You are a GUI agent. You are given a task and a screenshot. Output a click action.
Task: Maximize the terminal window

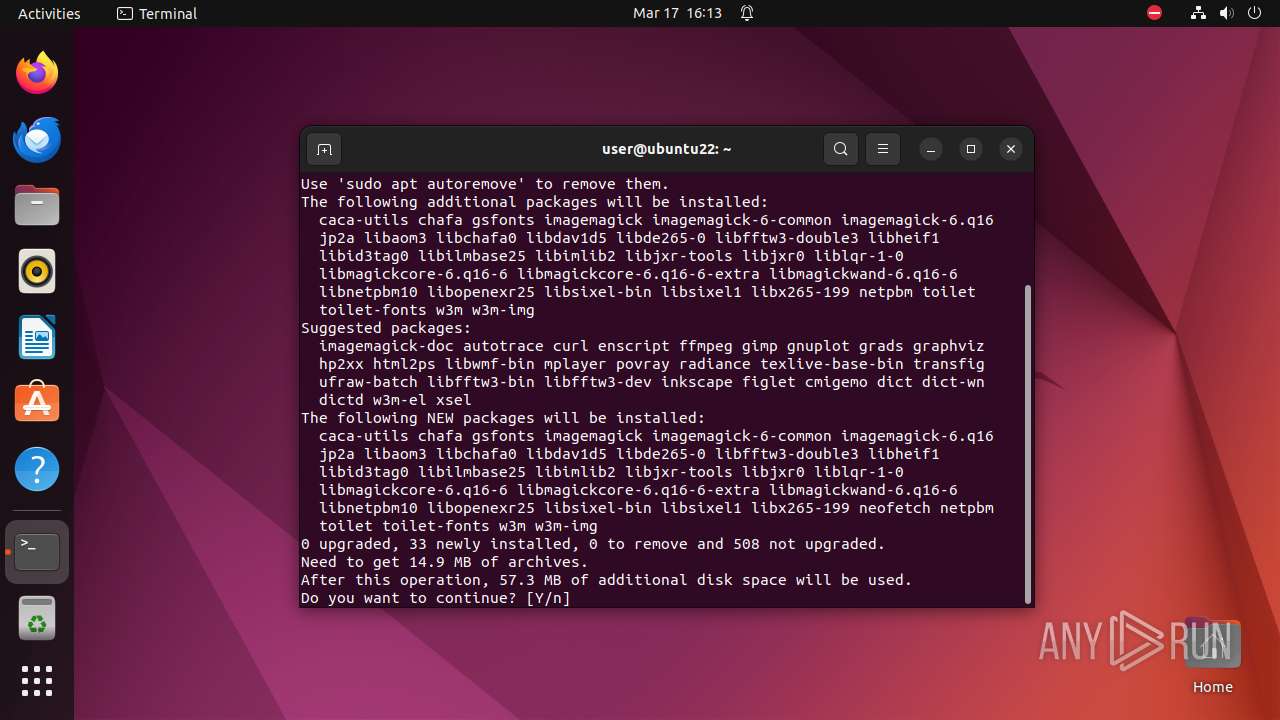[971, 149]
